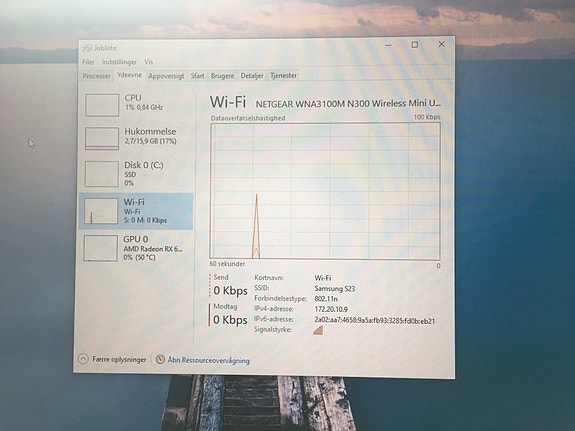Click the large Wi-Fi heading
Screen dimensions: 575x431
228,102
